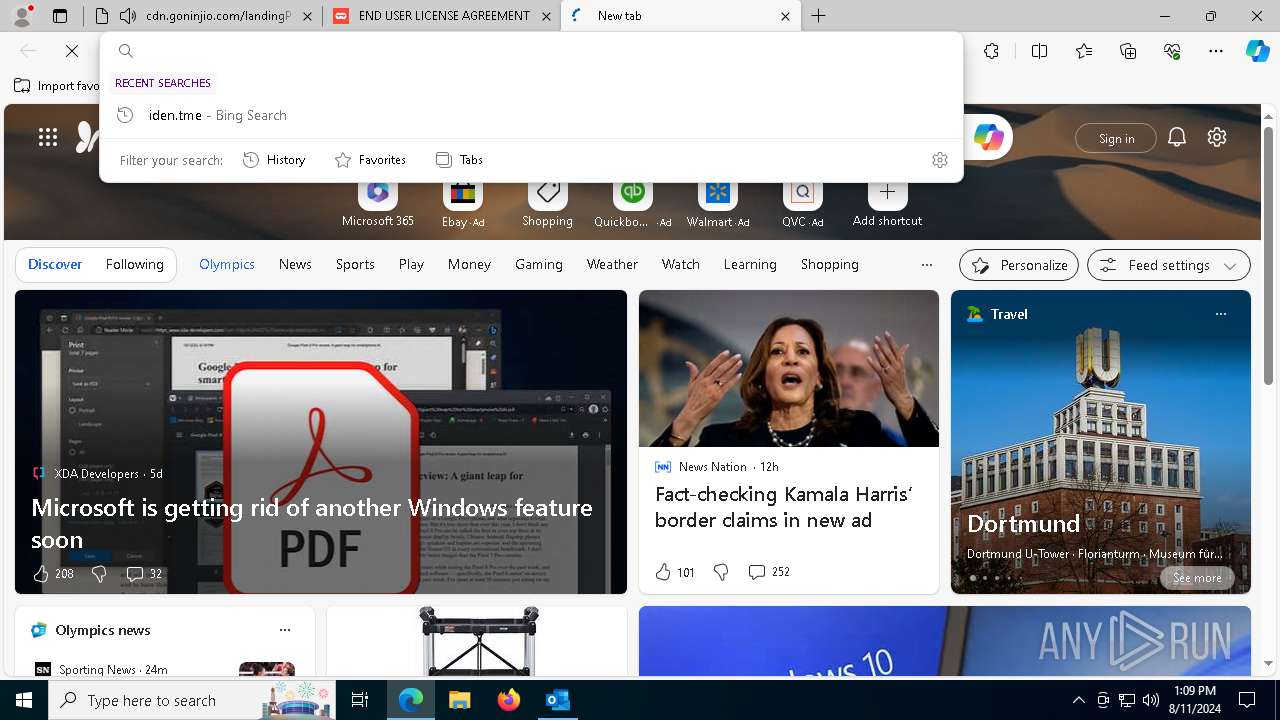Viewport: 1280px width, 720px height.
Task: Filter search by Tabs
Action: [459, 160]
